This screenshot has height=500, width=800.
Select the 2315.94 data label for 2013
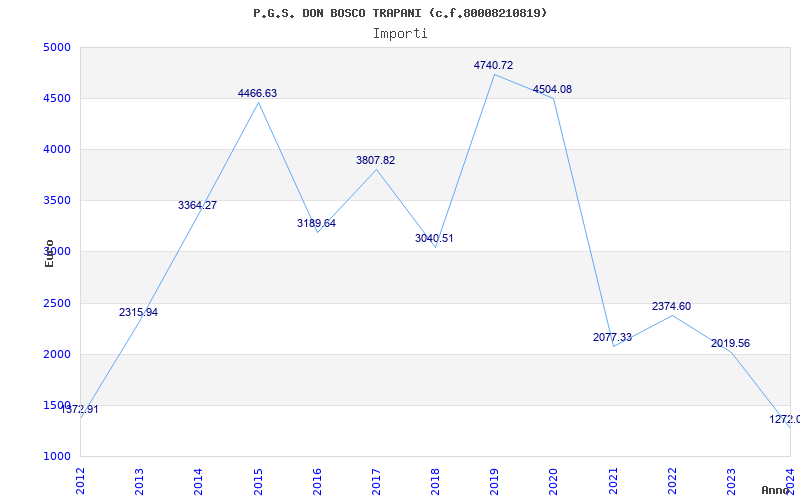tap(138, 312)
